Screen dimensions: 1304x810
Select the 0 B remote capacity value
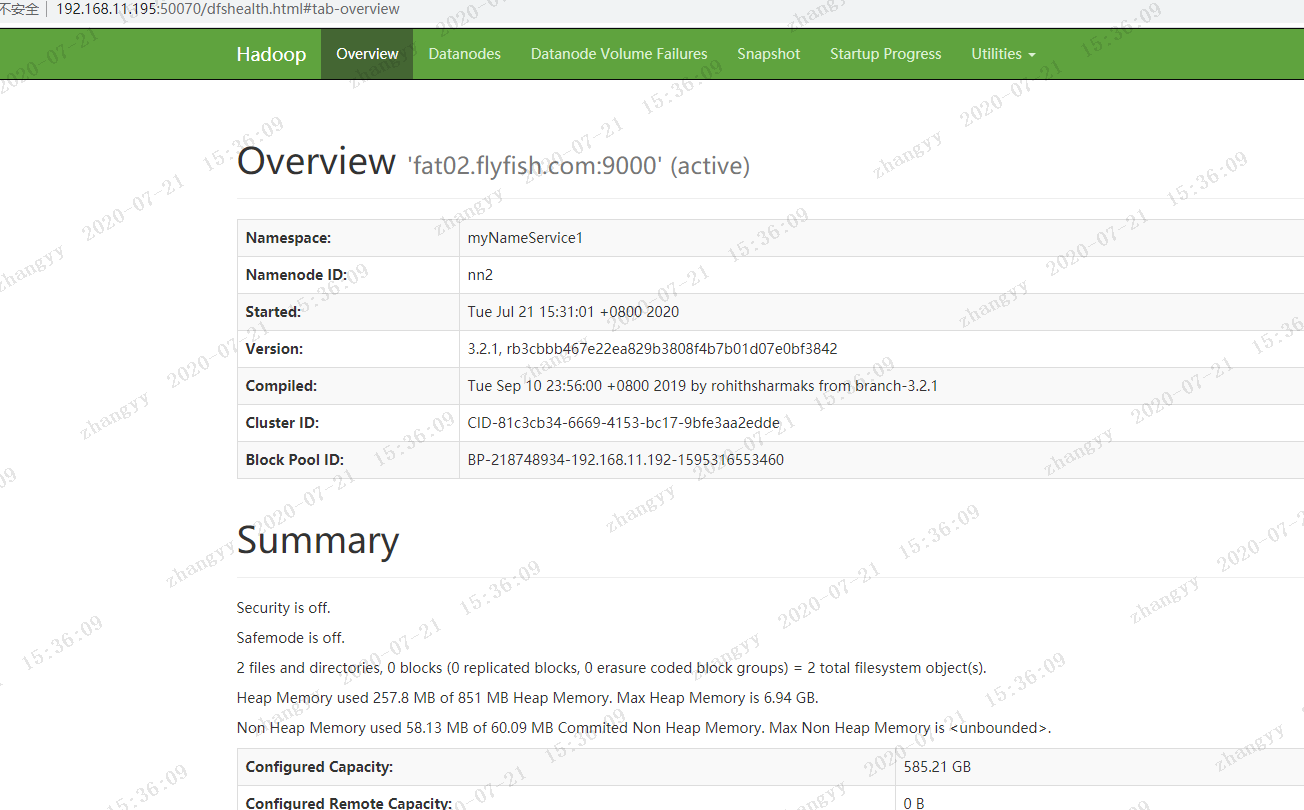coord(914,803)
